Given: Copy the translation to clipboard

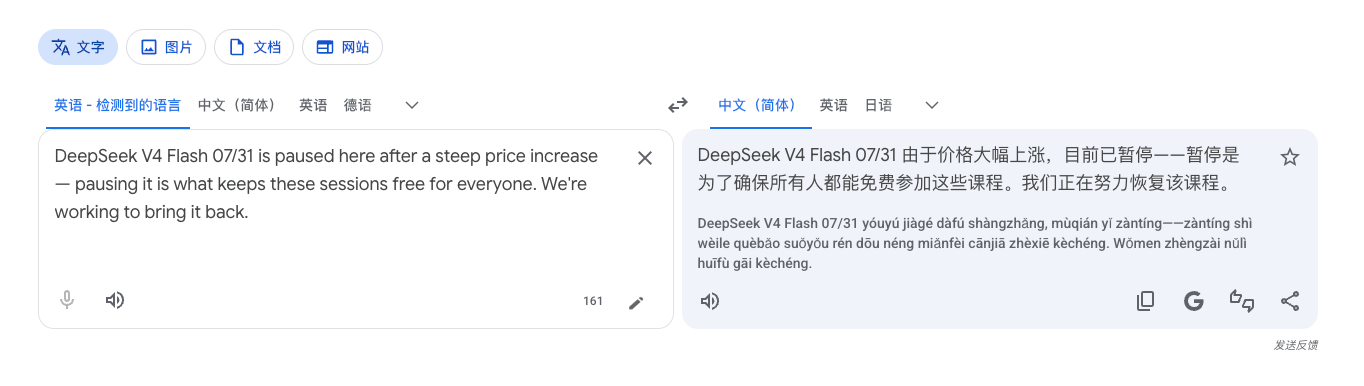Looking at the screenshot, I should 1146,301.
